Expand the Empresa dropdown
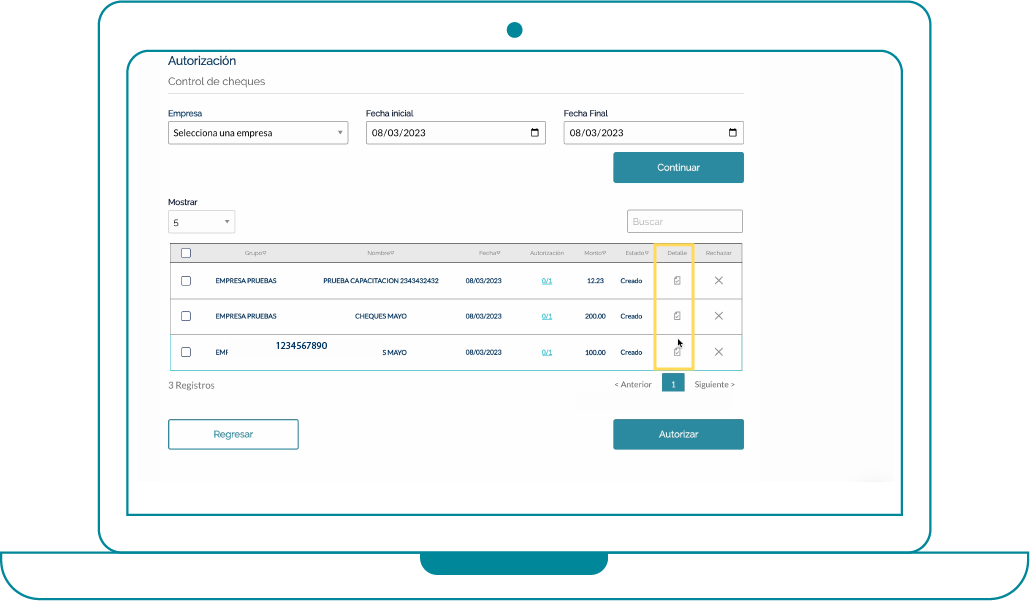 point(258,133)
